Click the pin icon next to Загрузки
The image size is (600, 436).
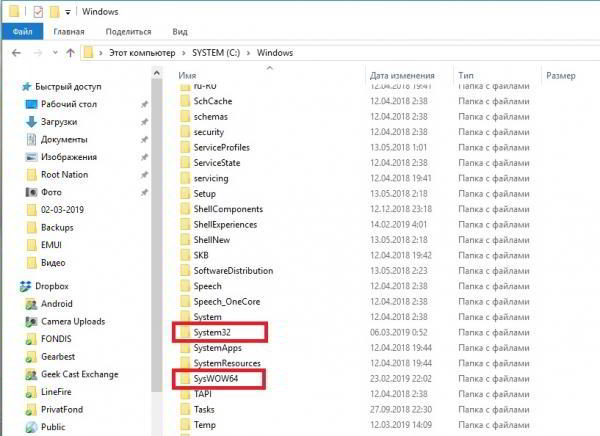click(144, 122)
